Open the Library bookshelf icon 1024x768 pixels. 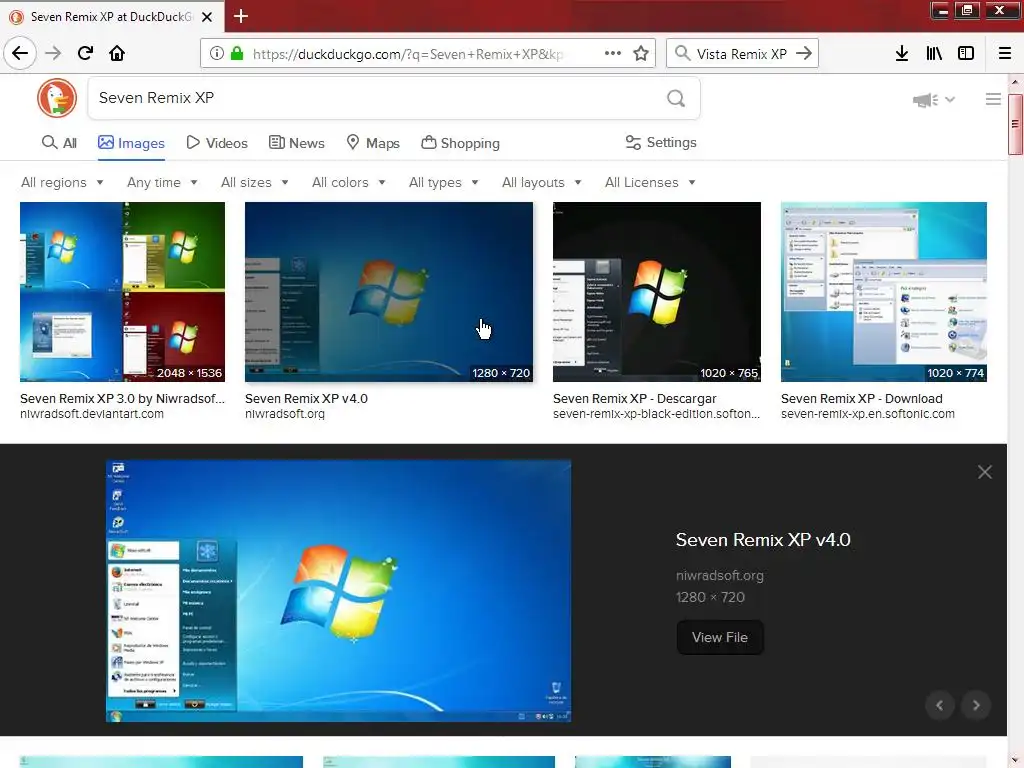coord(934,54)
